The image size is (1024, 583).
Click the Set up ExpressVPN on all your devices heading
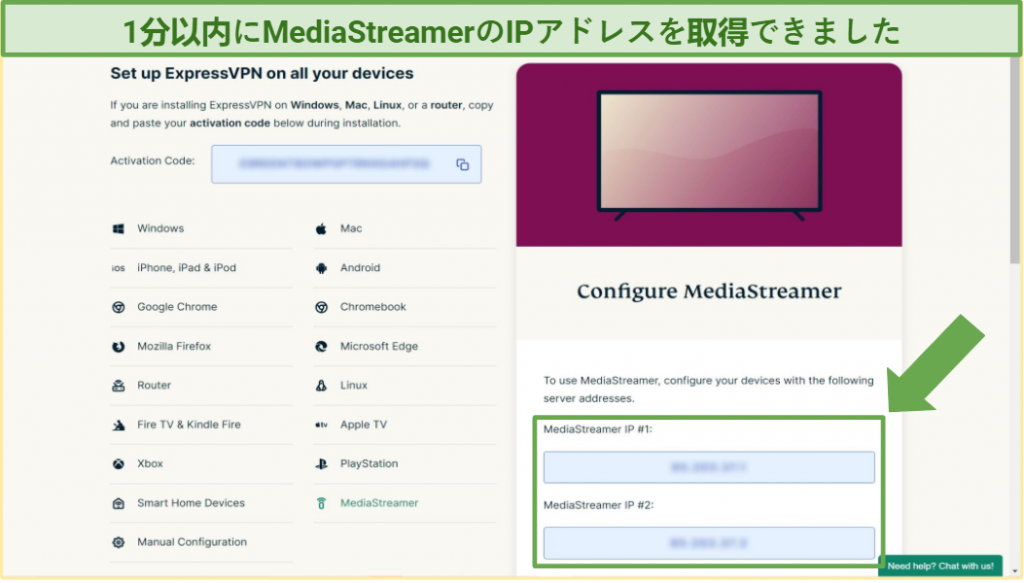(x=261, y=73)
